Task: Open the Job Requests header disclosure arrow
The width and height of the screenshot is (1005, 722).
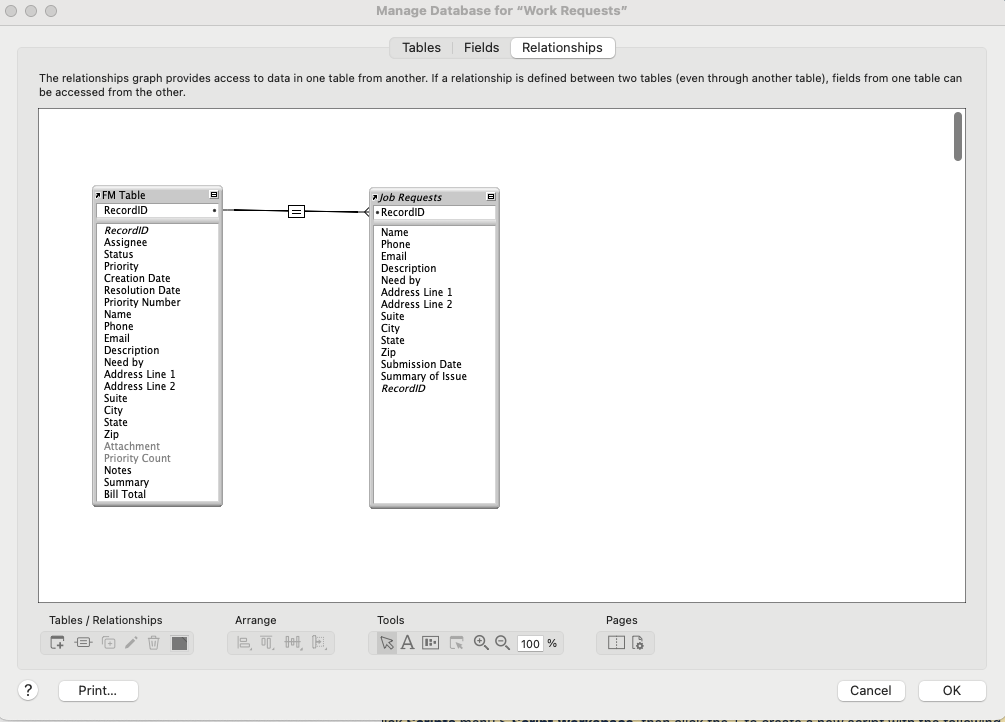Action: point(374,196)
